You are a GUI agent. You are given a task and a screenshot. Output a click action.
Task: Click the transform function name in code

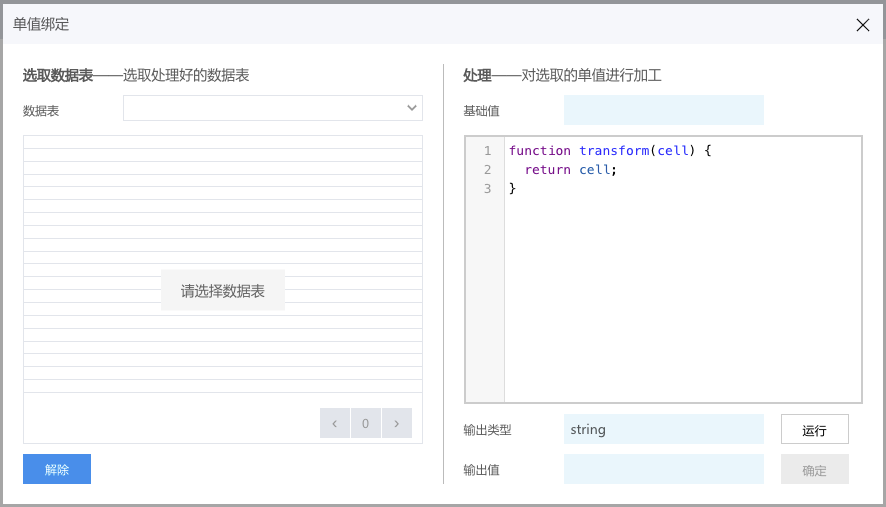pyautogui.click(x=614, y=150)
